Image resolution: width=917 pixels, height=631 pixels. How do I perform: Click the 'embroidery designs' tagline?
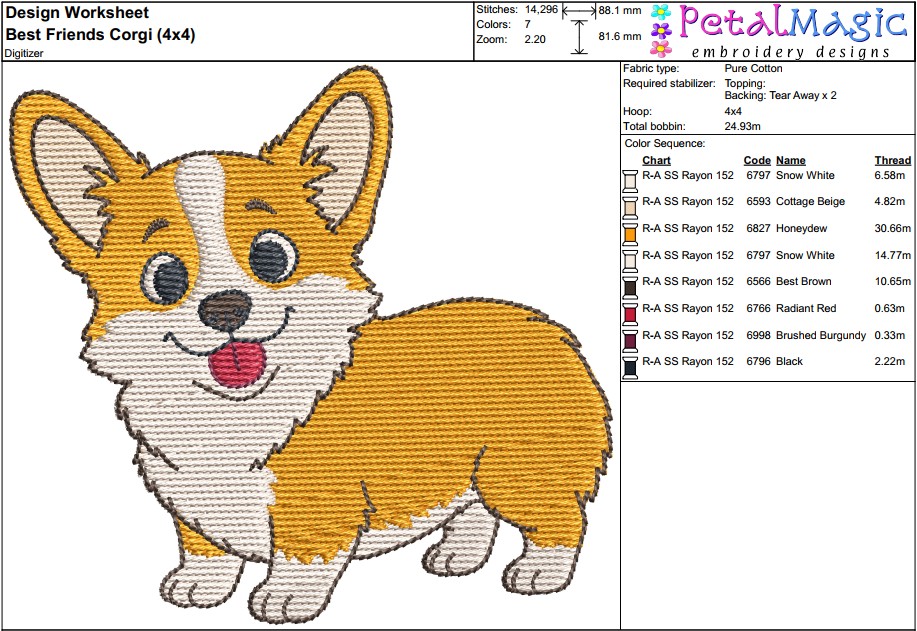click(x=791, y=51)
